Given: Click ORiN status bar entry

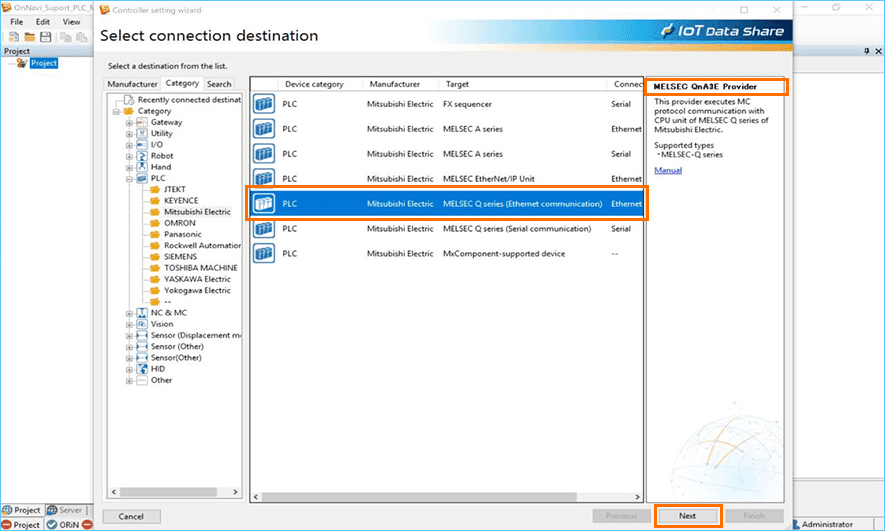Looking at the screenshot, I should point(63,524).
